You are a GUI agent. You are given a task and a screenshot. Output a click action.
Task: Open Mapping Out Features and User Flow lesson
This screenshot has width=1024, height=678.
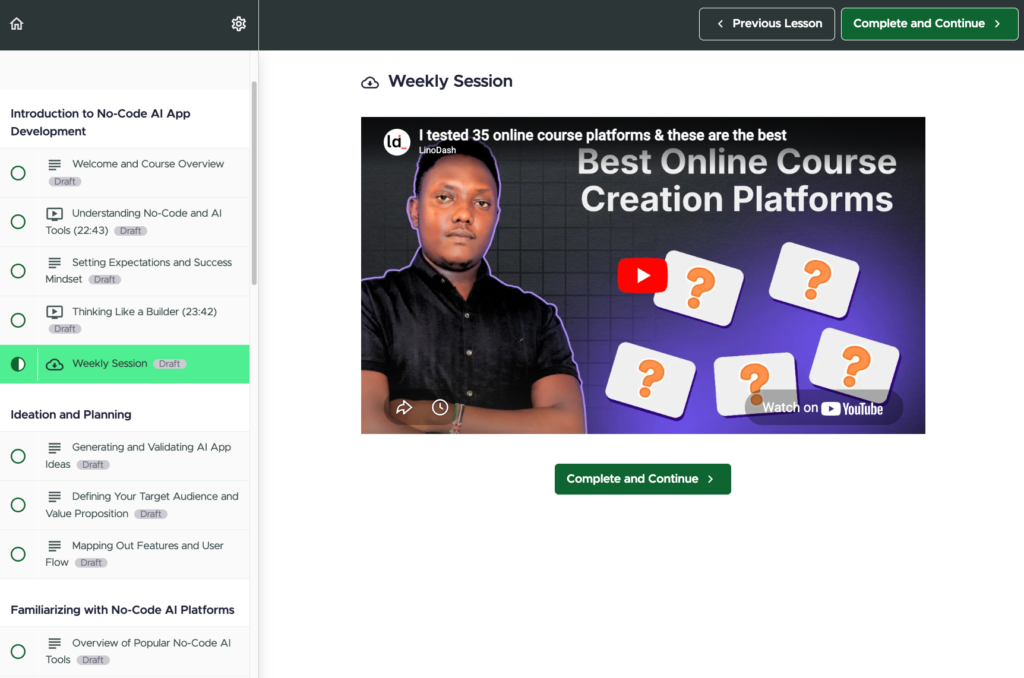pos(147,546)
